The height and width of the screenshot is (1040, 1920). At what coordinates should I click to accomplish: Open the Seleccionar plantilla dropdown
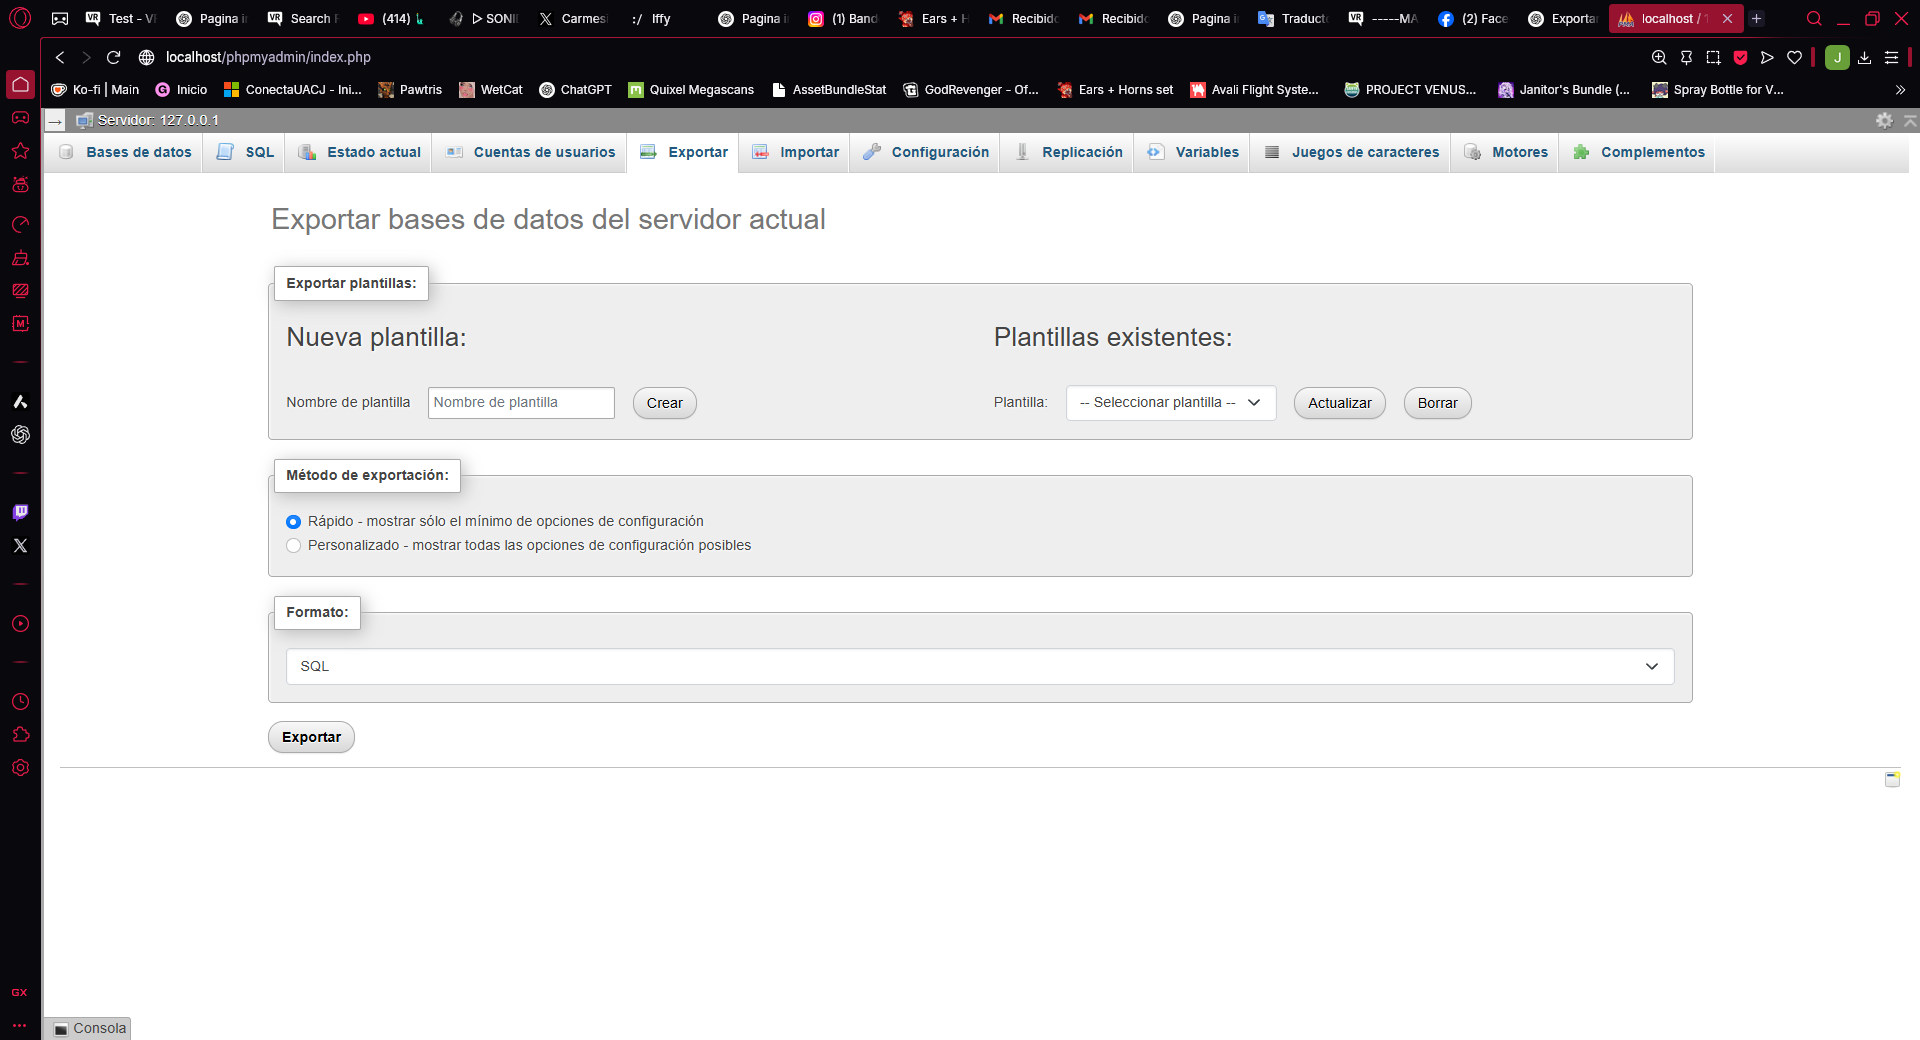coord(1170,403)
